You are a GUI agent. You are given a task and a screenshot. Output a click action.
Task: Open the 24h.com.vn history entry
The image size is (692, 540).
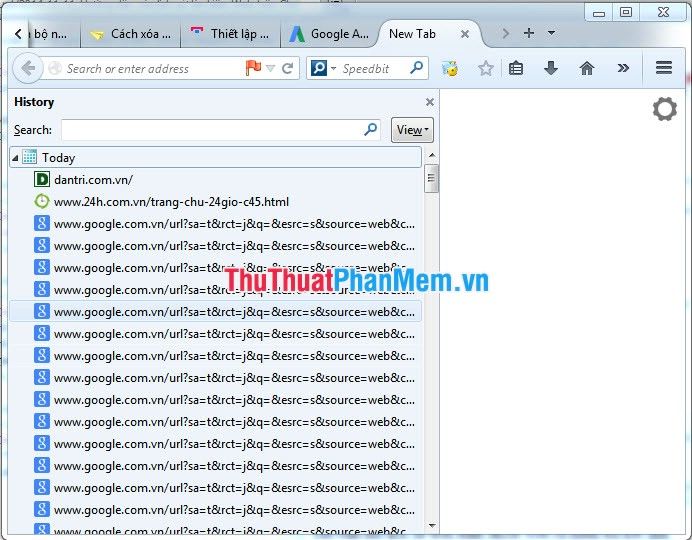point(170,202)
